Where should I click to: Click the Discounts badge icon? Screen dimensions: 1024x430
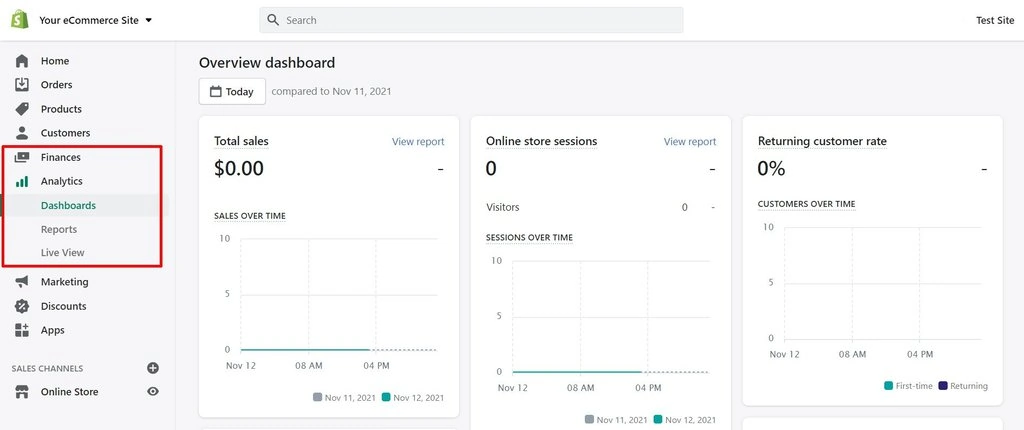point(22,306)
